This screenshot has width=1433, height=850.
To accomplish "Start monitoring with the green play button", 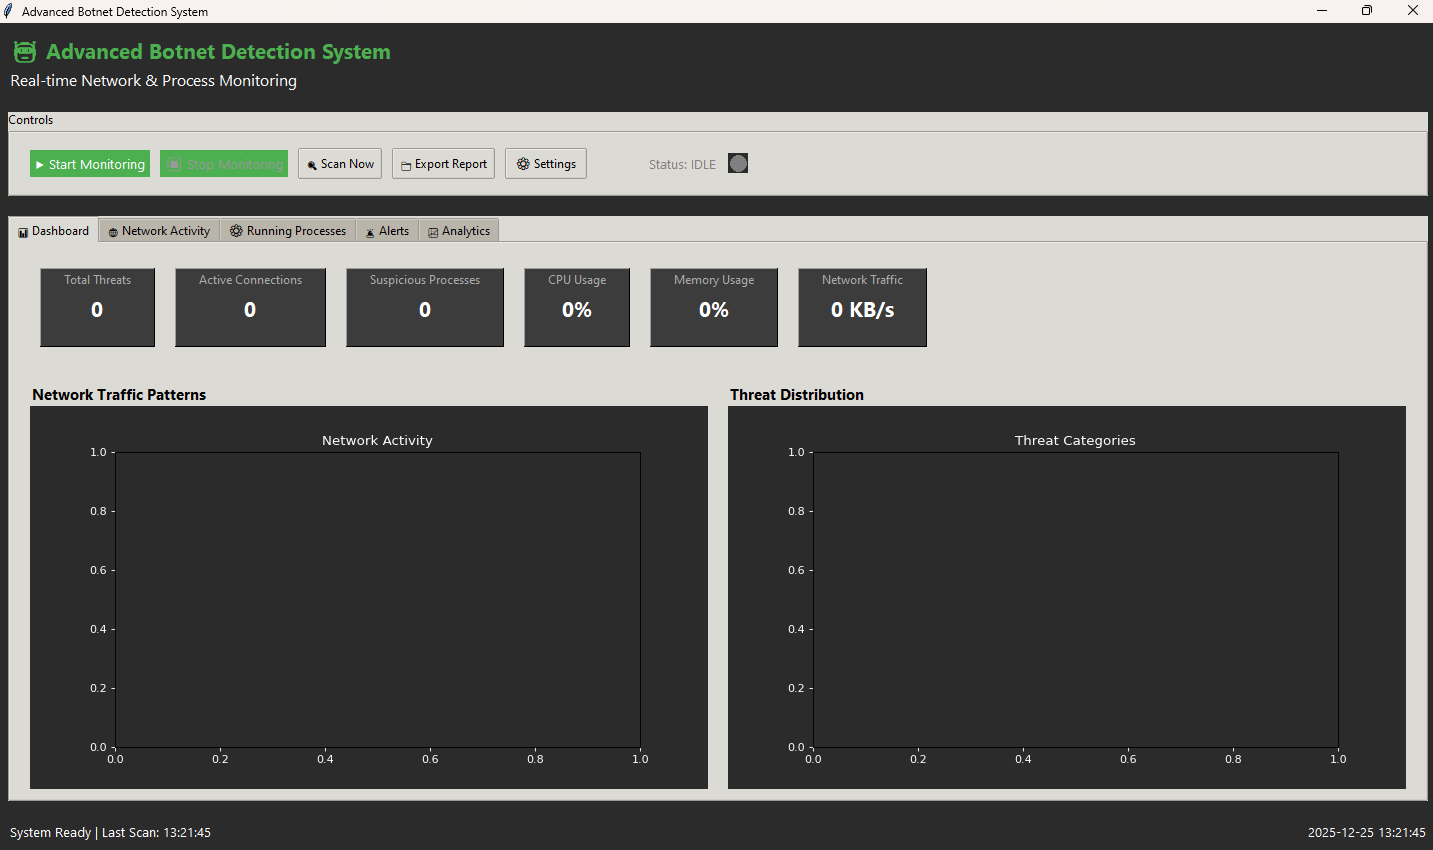I will pos(90,164).
